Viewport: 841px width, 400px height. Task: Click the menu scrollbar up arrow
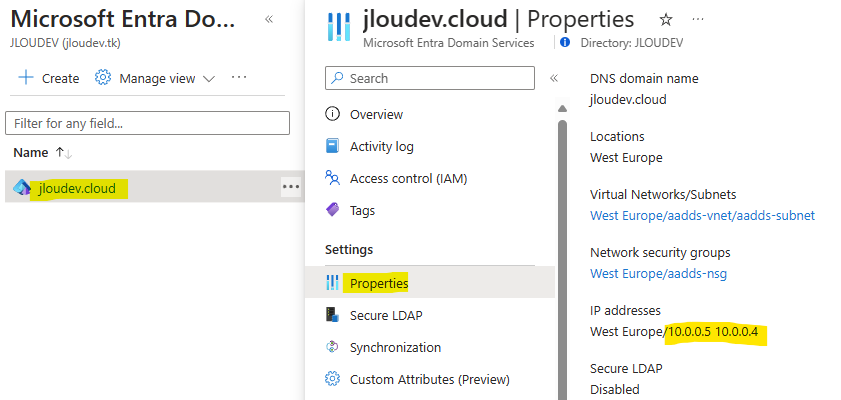(562, 109)
